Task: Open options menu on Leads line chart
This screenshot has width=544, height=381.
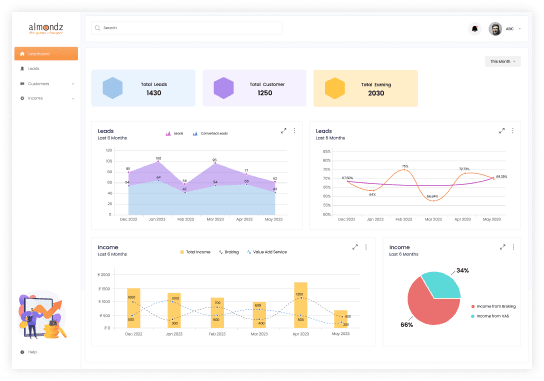Action: point(512,131)
